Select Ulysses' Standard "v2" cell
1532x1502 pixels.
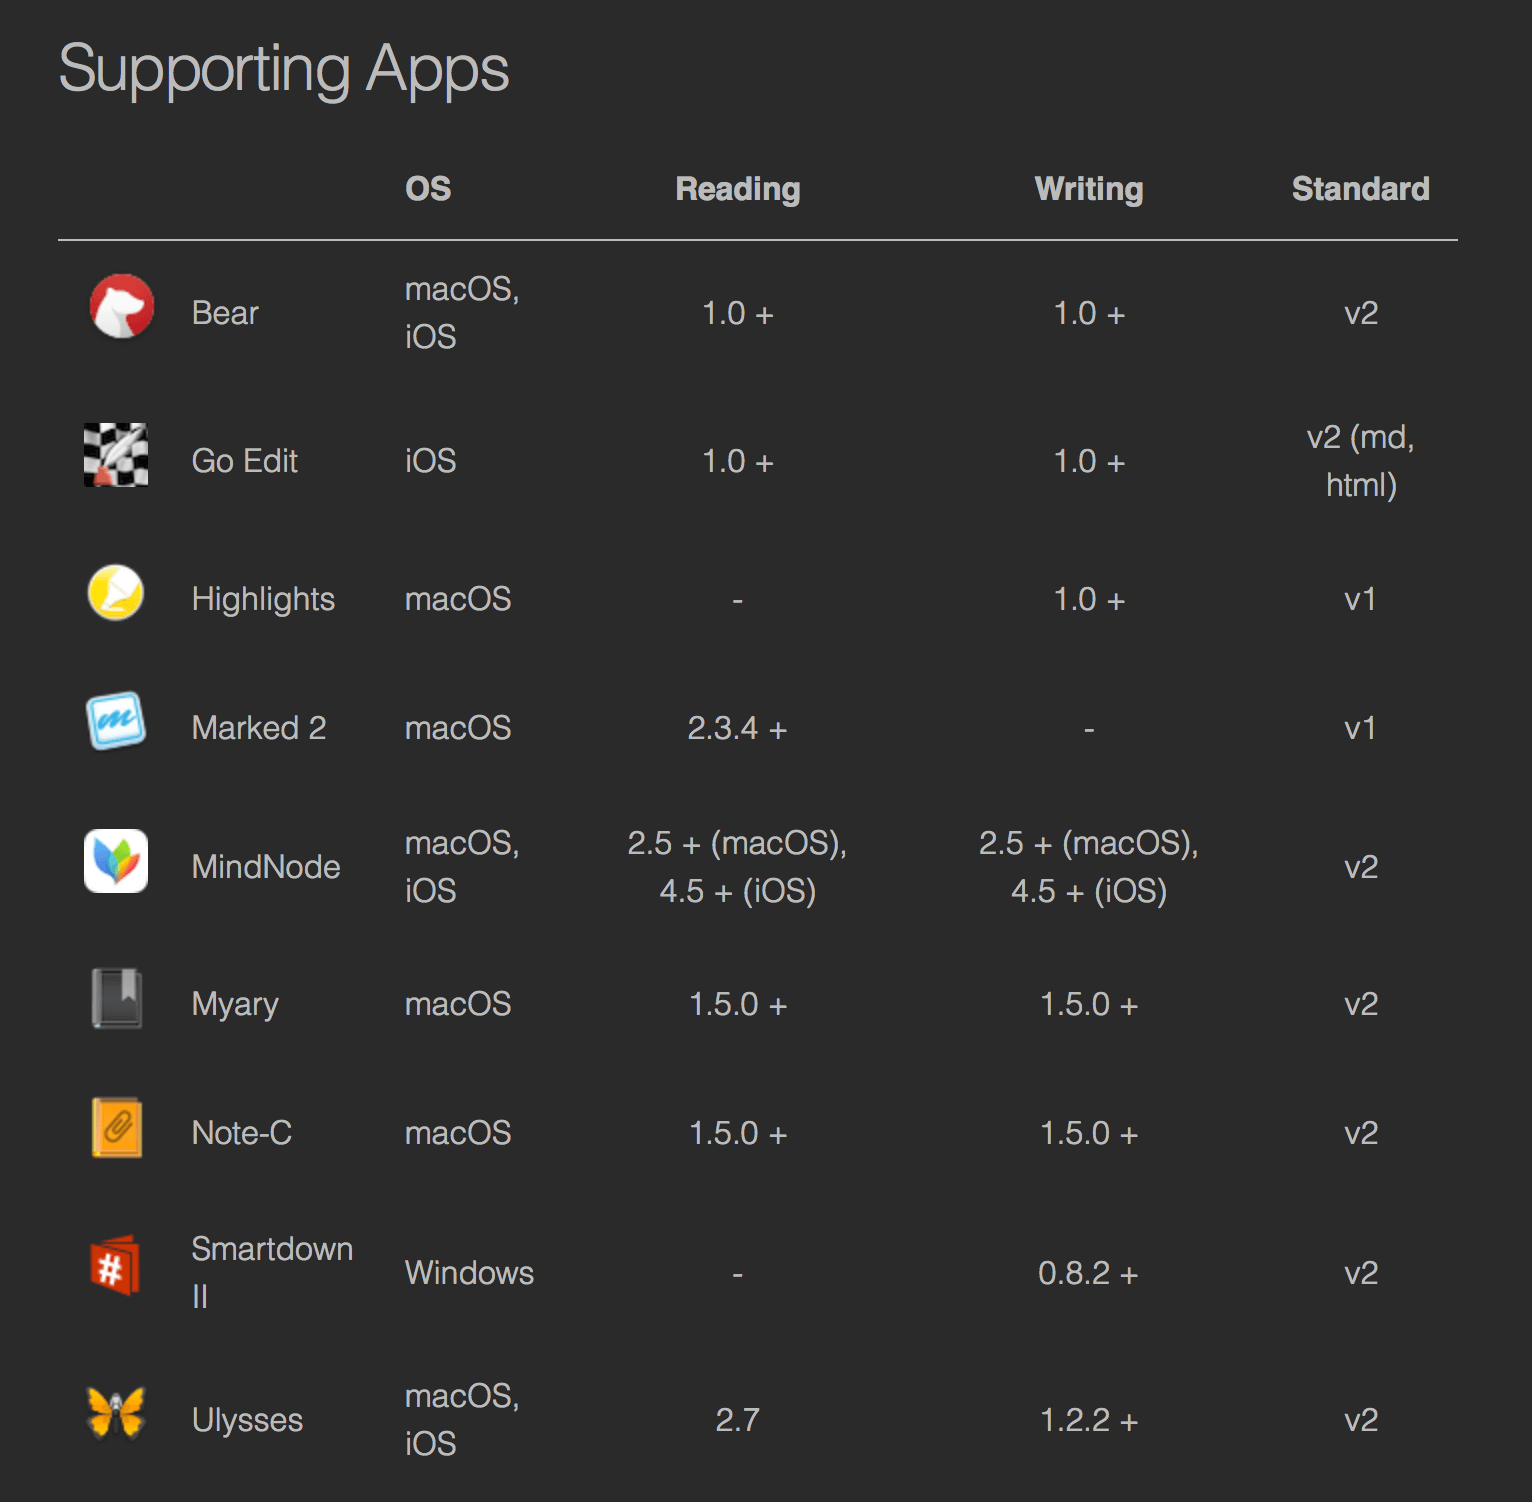[x=1361, y=1421]
